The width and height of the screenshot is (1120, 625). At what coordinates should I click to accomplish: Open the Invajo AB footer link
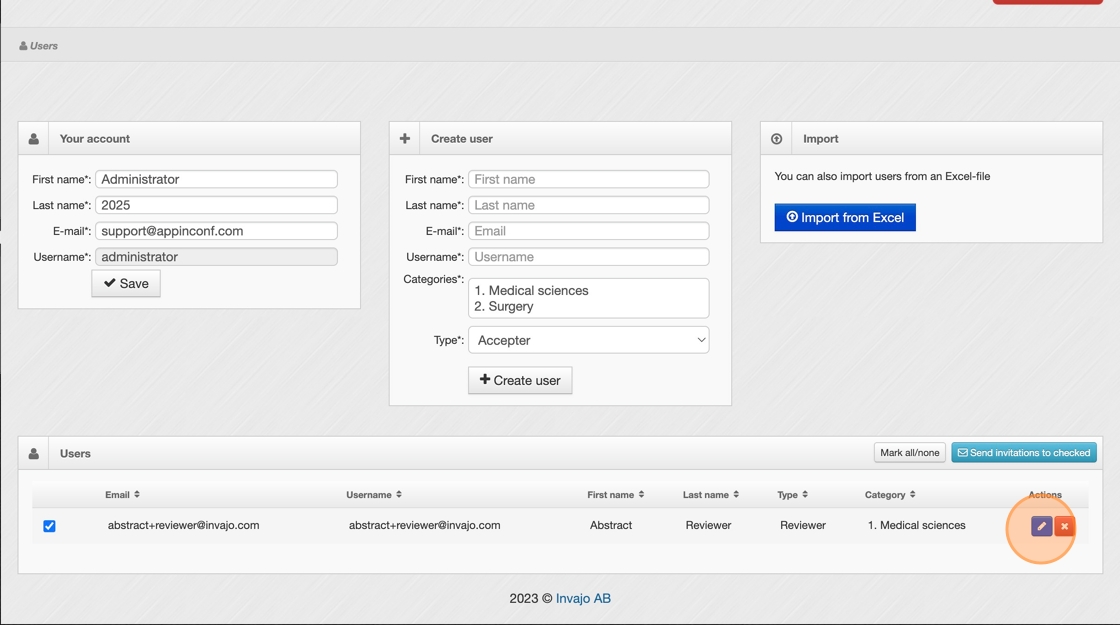(x=583, y=598)
